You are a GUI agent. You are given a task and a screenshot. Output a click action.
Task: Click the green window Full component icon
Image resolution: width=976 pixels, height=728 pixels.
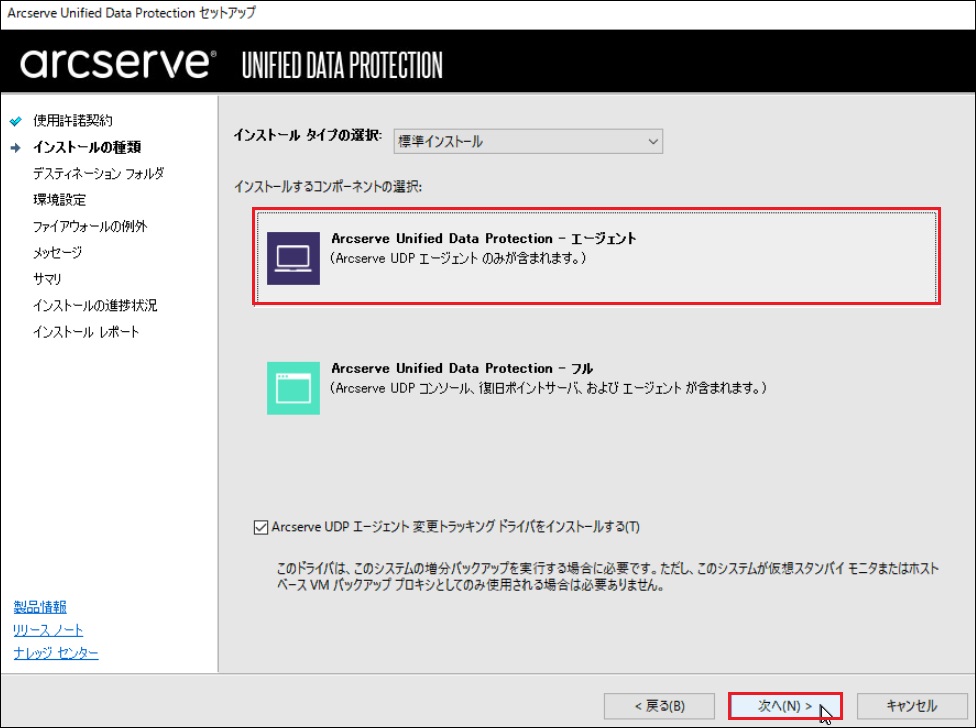click(293, 388)
